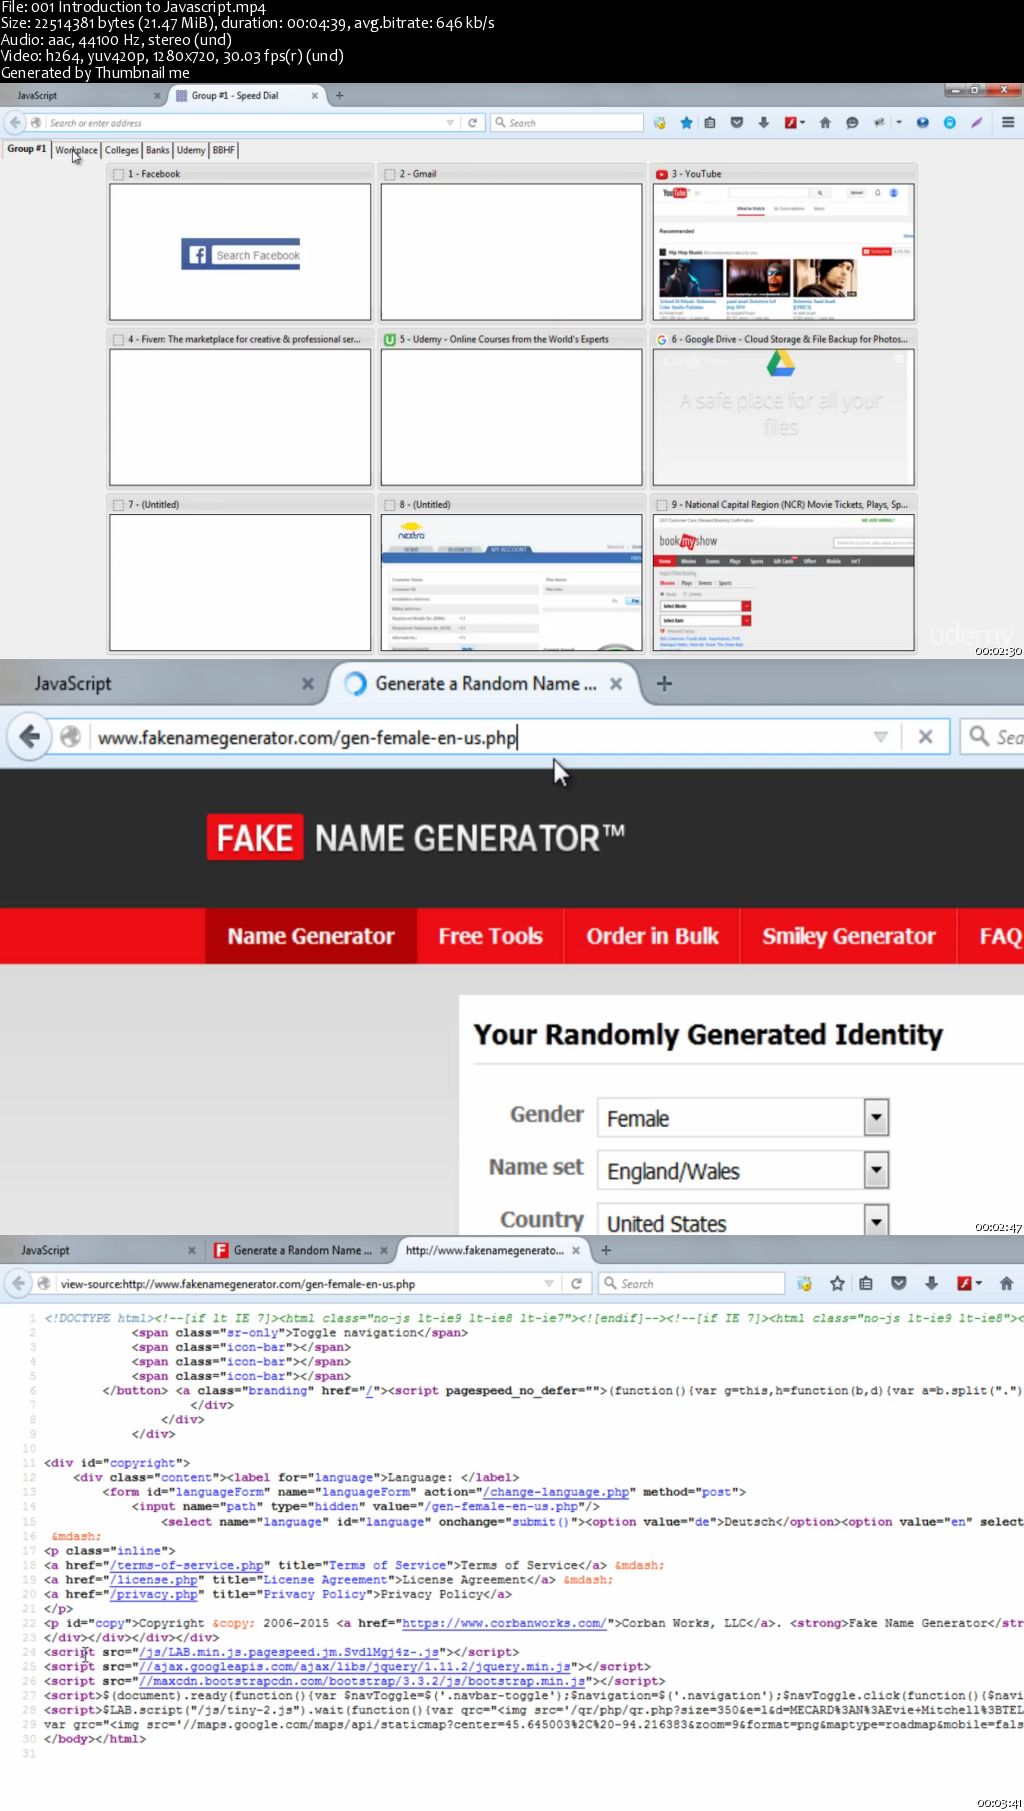Viewport: 1024px width, 1811px height.
Task: Tick the checkbox on dial 8 - (Untitled)
Action: pos(391,505)
